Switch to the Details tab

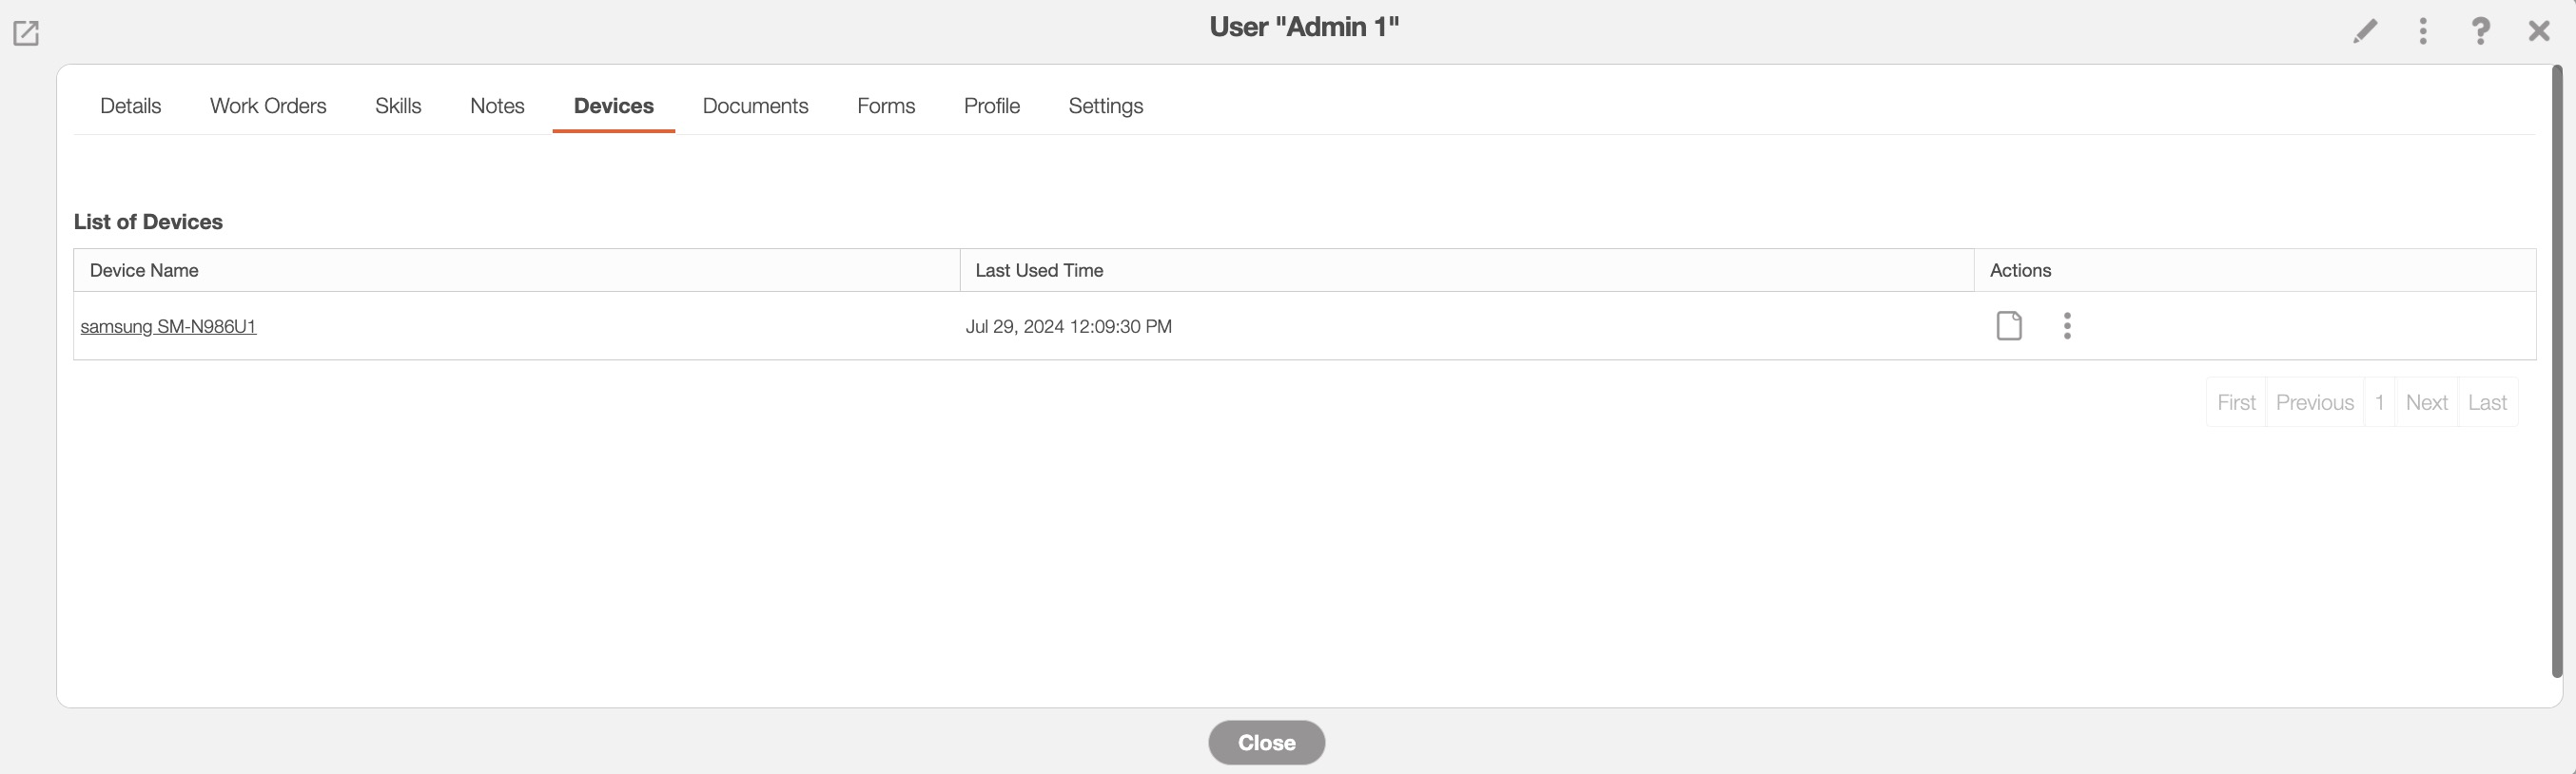click(130, 106)
